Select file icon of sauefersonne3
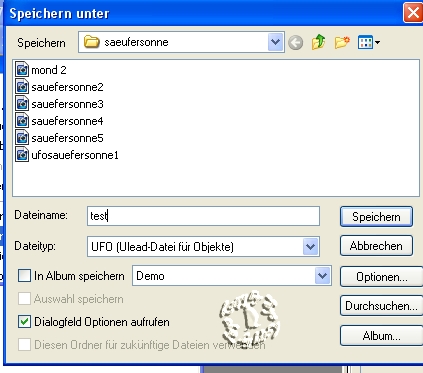 [x=22, y=104]
